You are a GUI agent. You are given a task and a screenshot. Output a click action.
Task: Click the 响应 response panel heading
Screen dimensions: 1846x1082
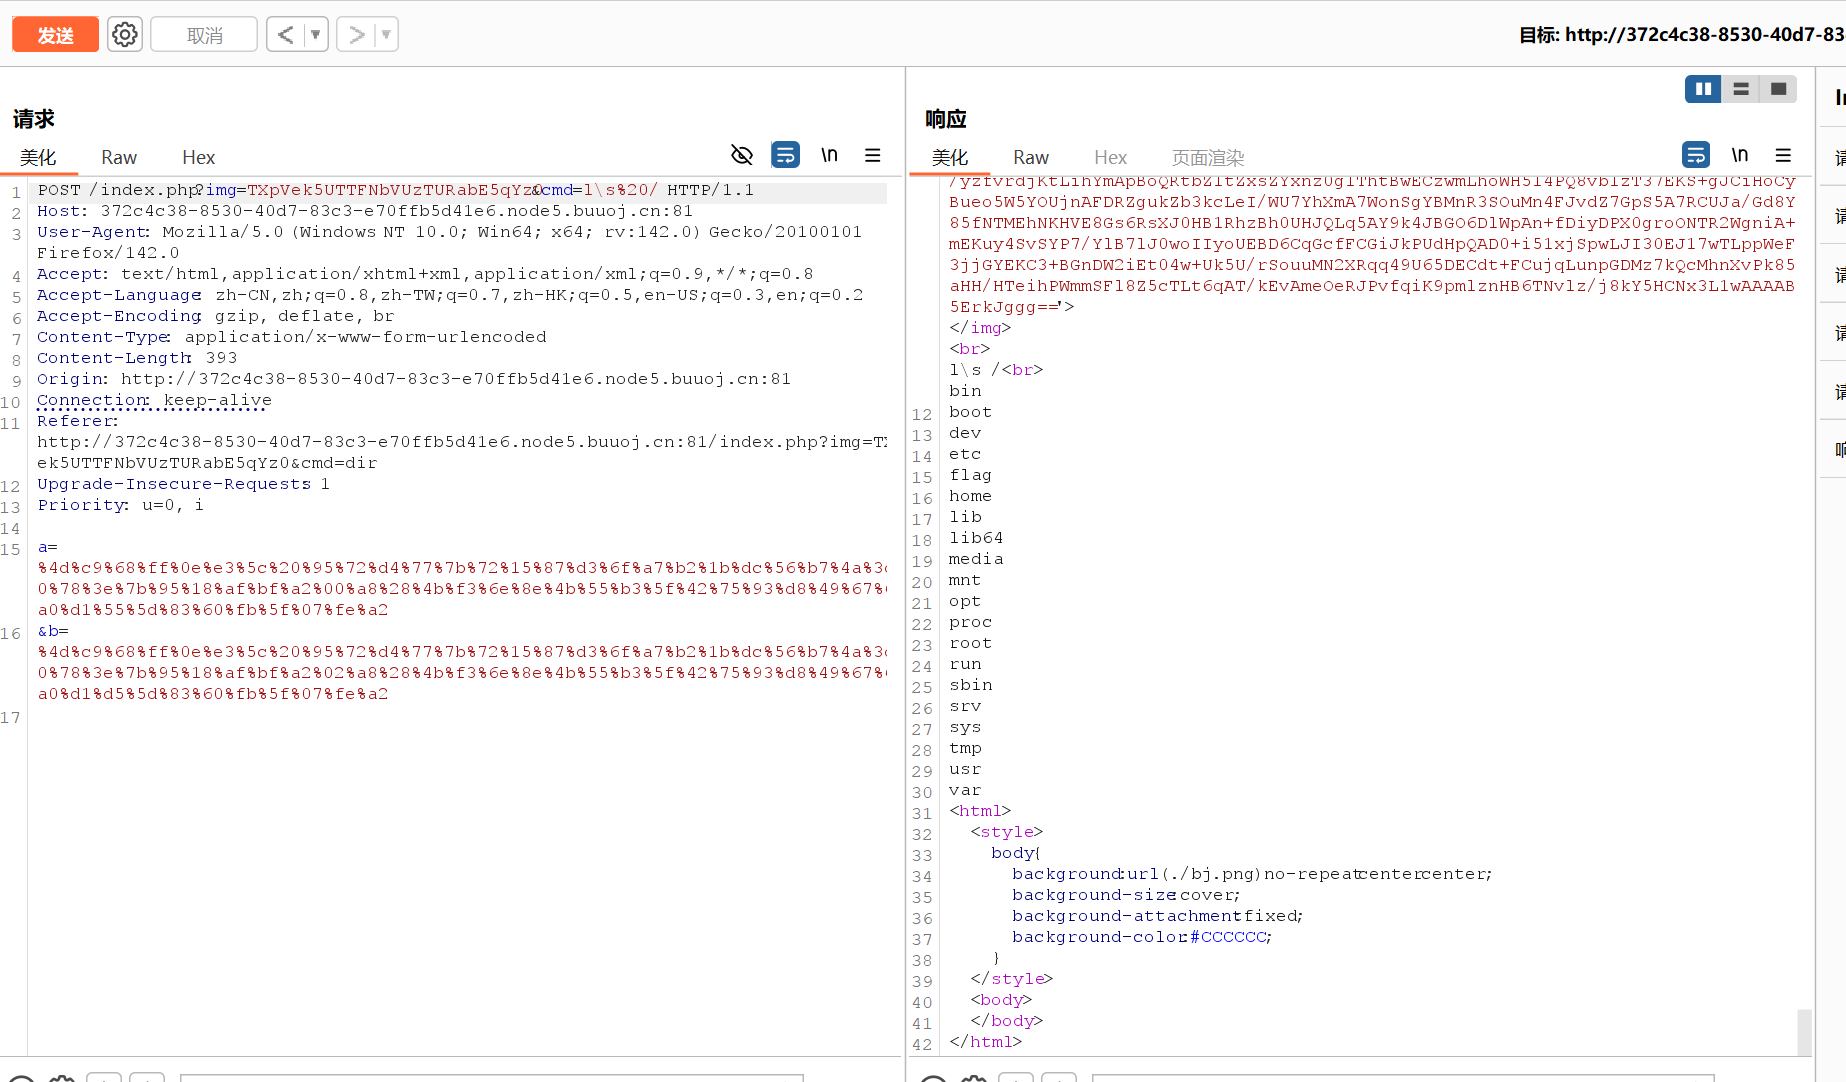point(946,119)
